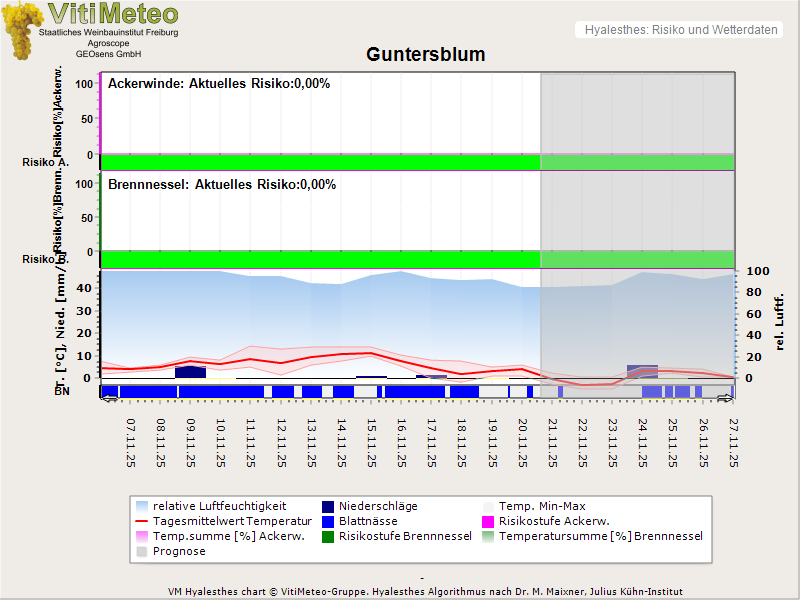The height and width of the screenshot is (600, 800).
Task: Click the Brennnessel: Aktuelles Risiko heading
Action: click(x=222, y=185)
